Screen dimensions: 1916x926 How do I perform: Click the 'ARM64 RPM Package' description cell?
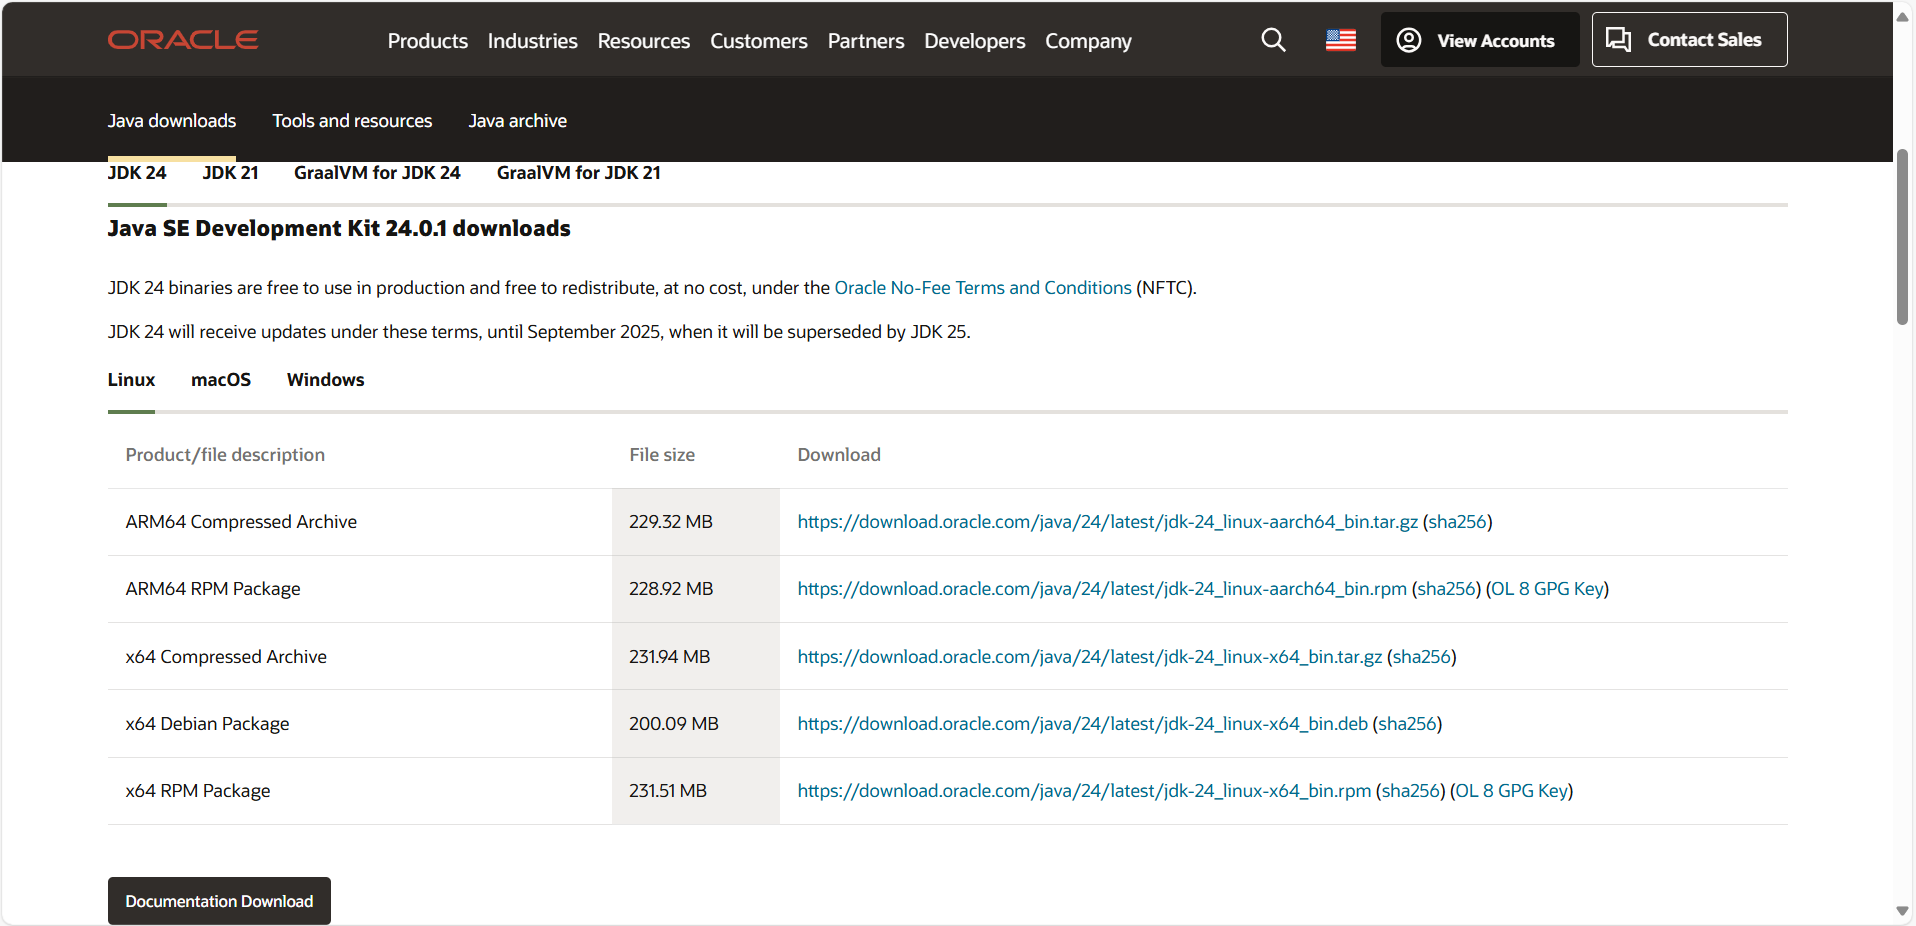pyautogui.click(x=360, y=589)
